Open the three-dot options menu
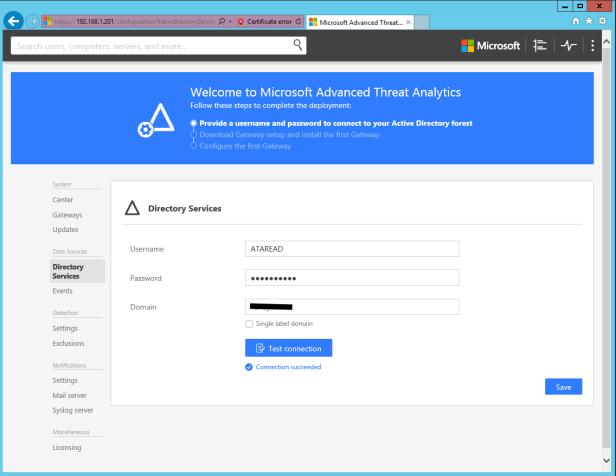The height and width of the screenshot is (476, 616). tap(592, 46)
